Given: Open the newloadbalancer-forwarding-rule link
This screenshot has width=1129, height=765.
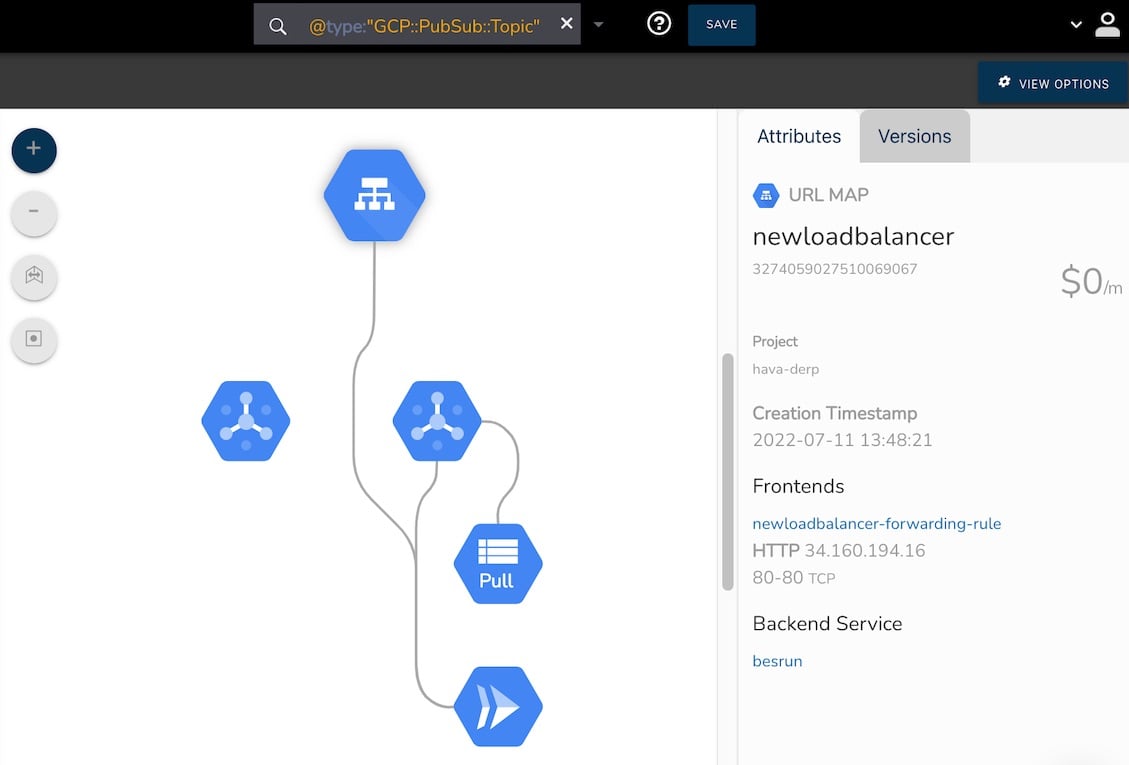Looking at the screenshot, I should click(876, 523).
